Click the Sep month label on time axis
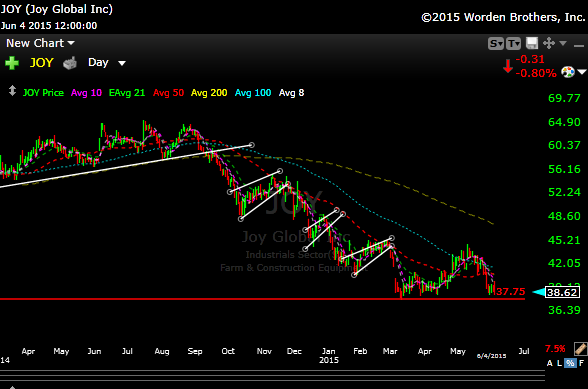The image size is (588, 389). pos(195,351)
